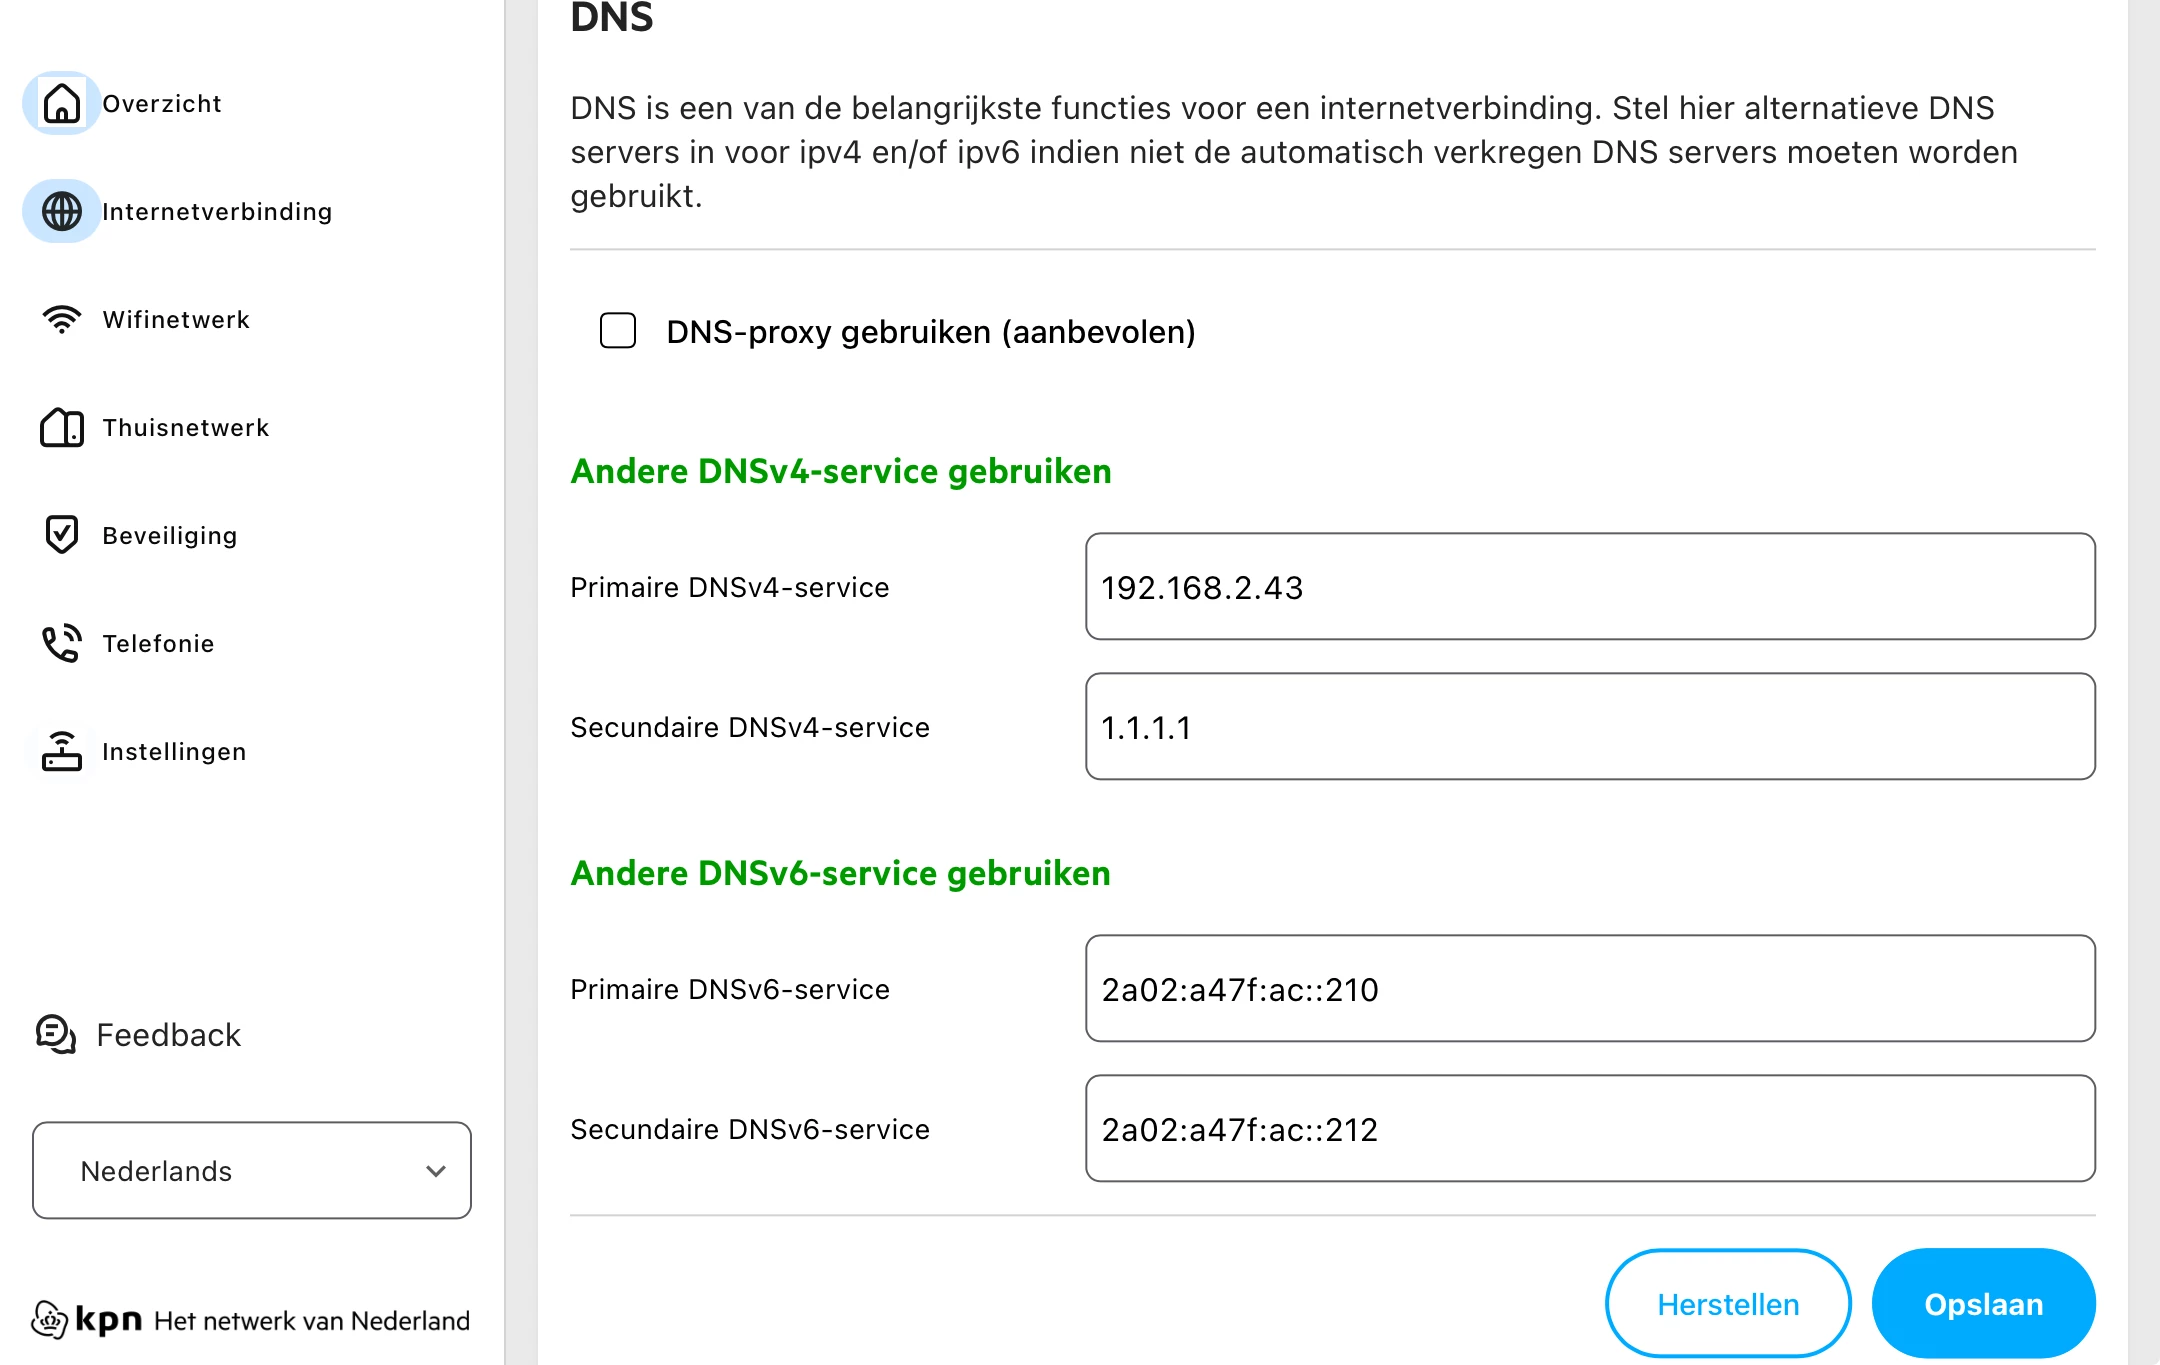This screenshot has width=2160, height=1365.
Task: Focus the Secundaire DNSv4-service field
Action: coord(1589,727)
